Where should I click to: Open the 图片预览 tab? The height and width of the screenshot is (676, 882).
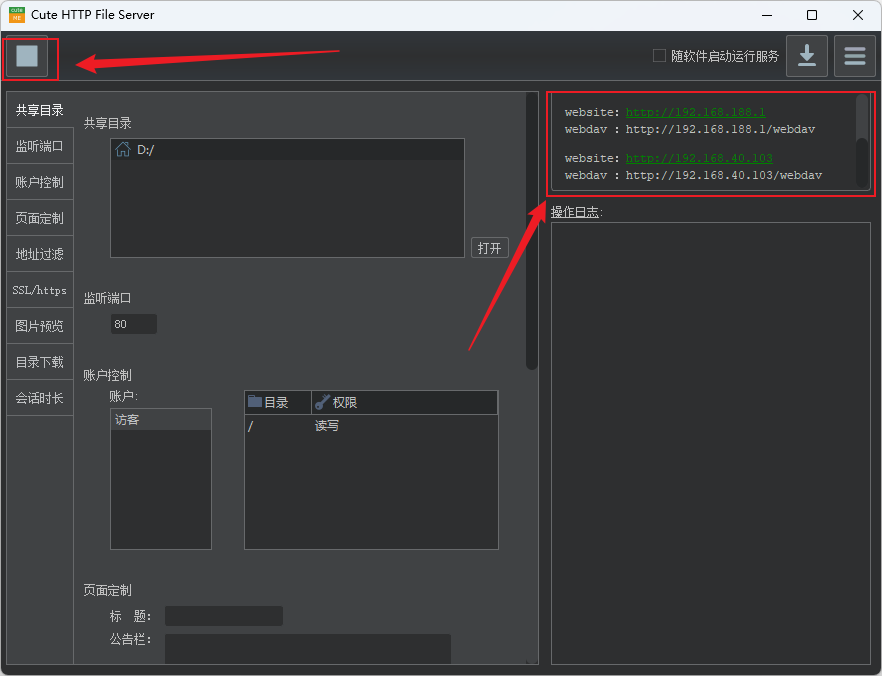(40, 326)
